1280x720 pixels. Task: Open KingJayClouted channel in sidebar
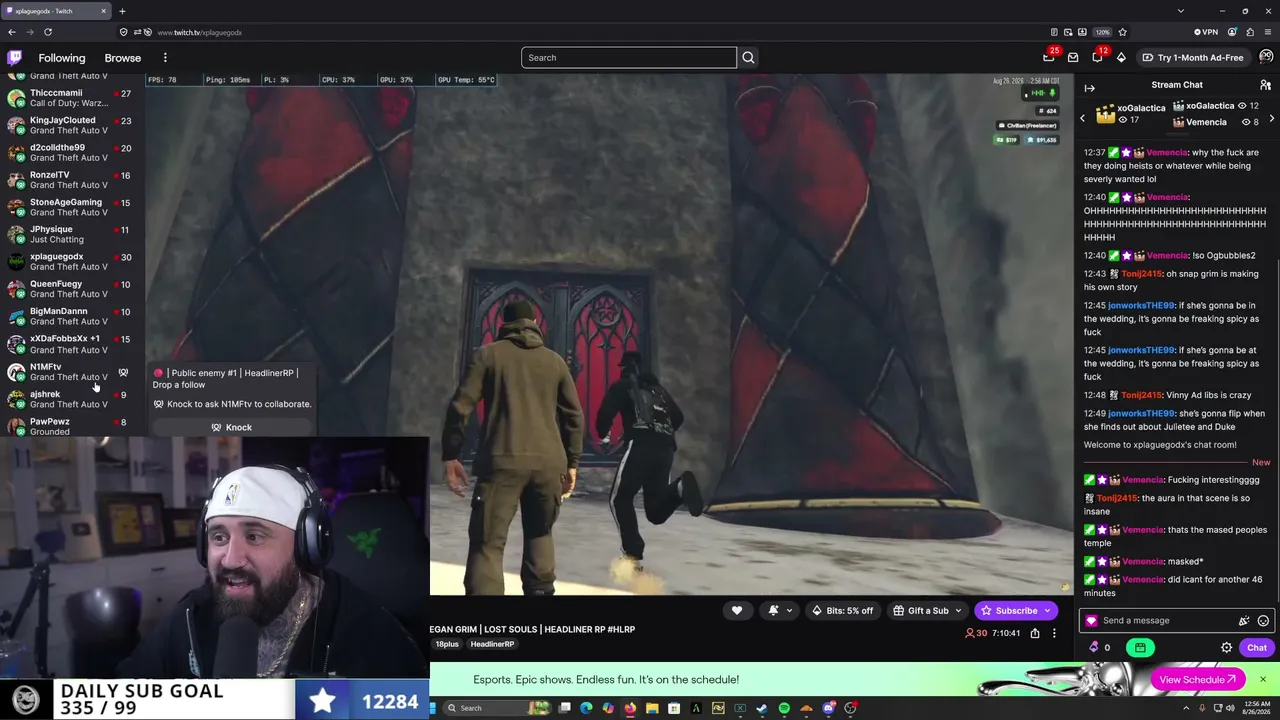point(72,125)
